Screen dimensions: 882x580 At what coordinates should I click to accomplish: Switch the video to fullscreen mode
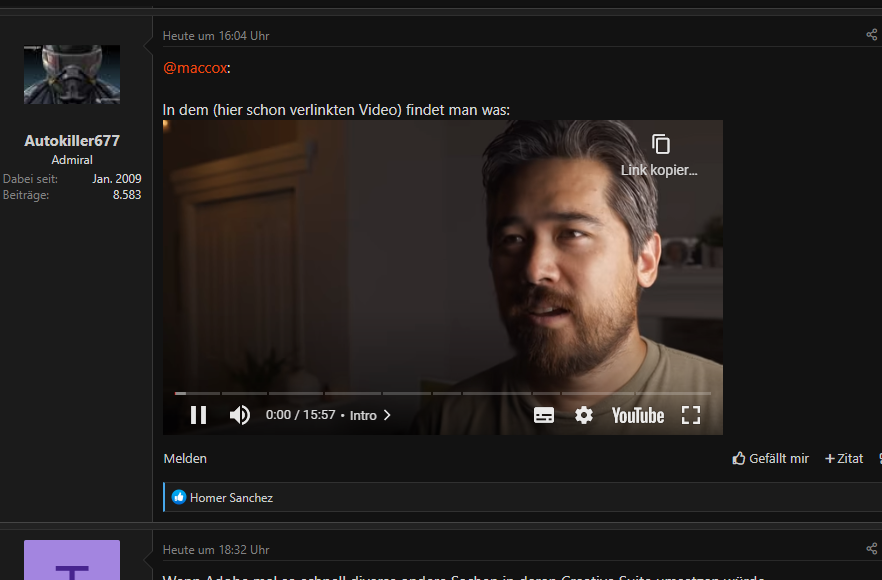[x=691, y=414]
